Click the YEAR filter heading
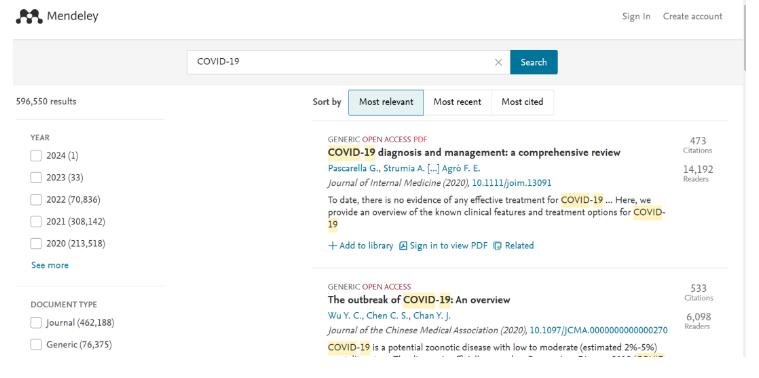The width and height of the screenshot is (759, 378). (40, 137)
